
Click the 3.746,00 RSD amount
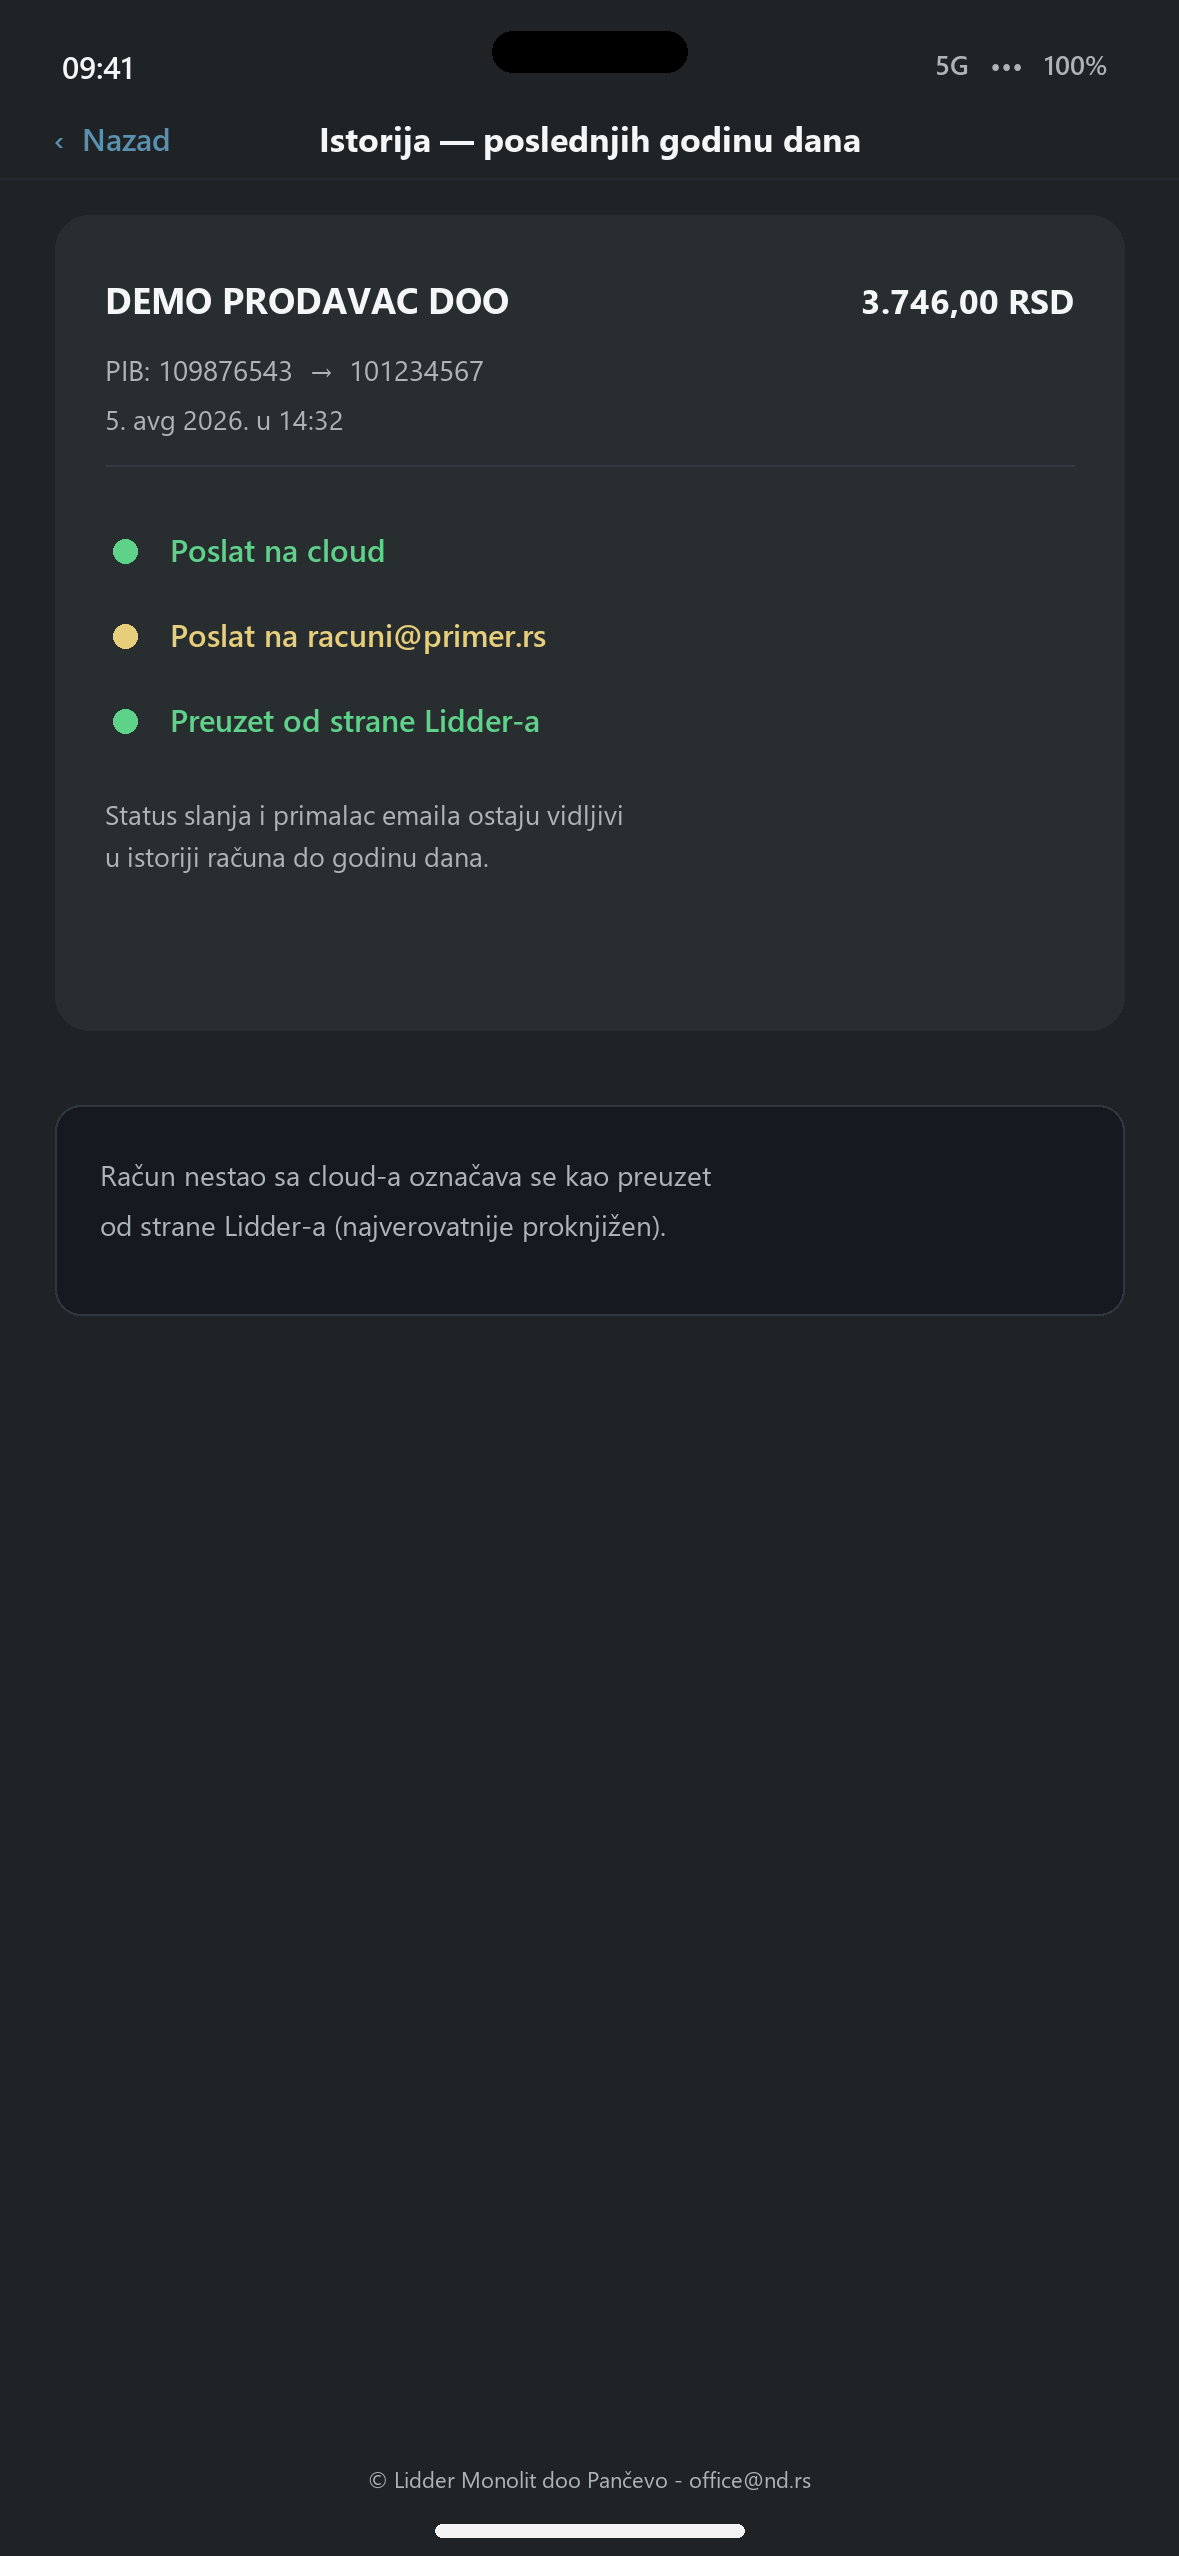tap(967, 302)
